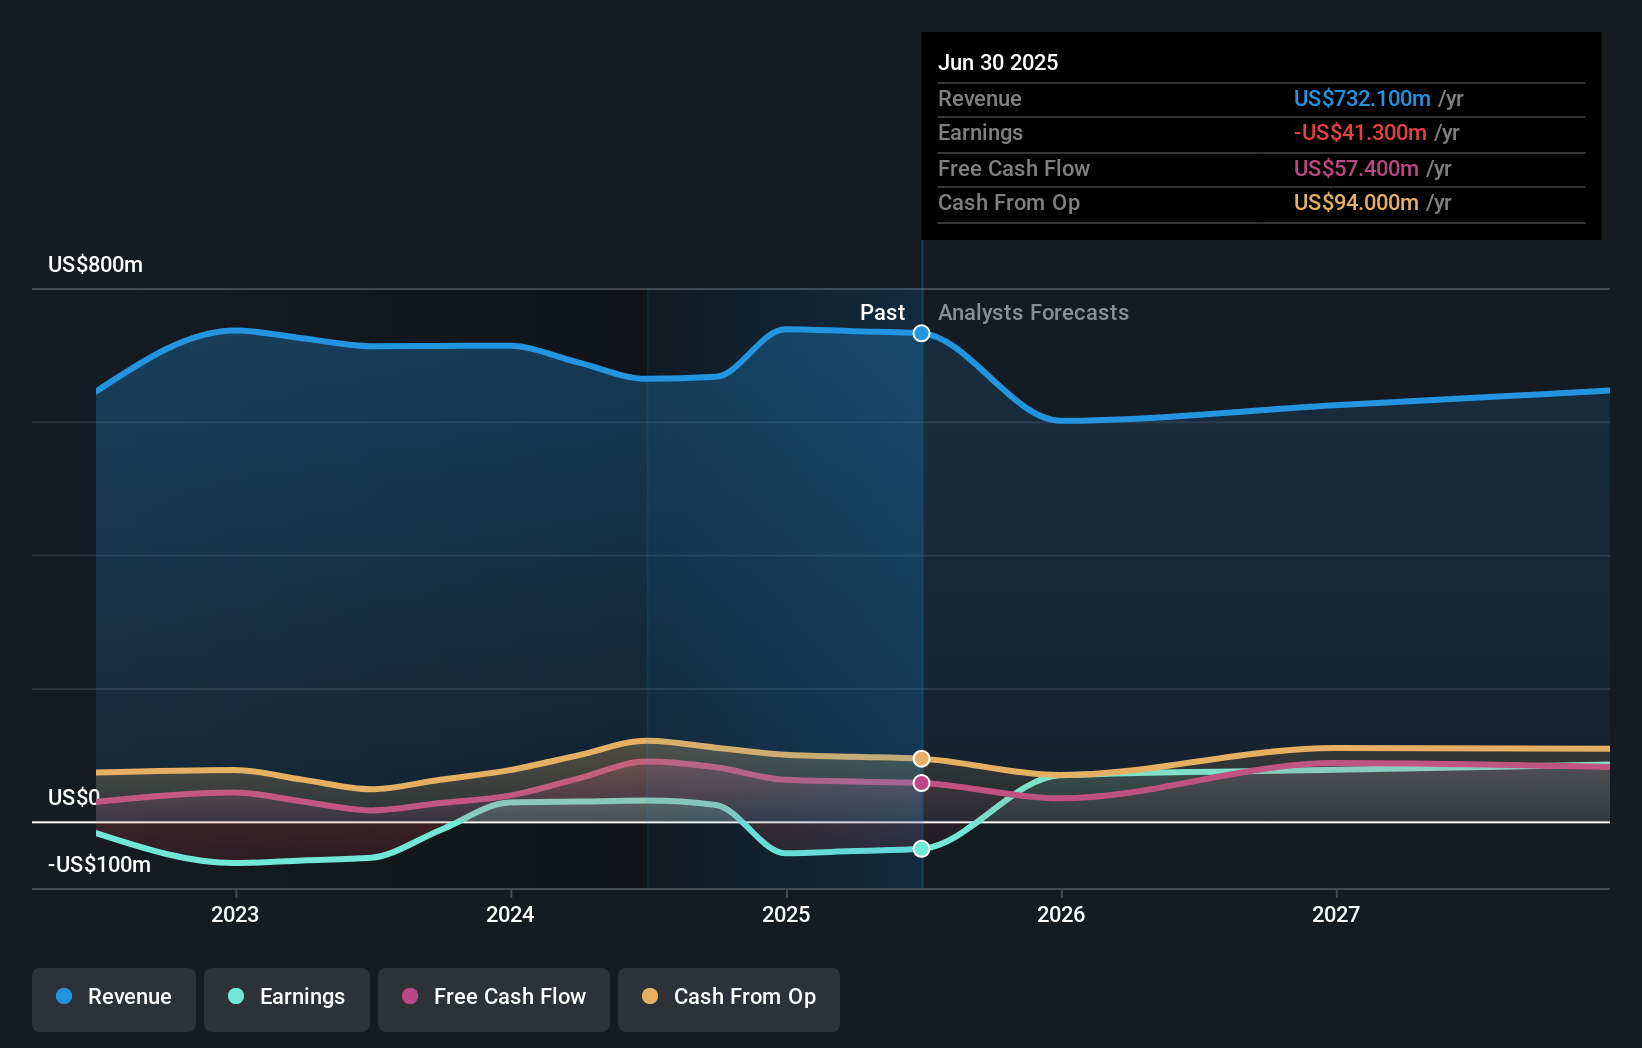This screenshot has width=1642, height=1048.
Task: Toggle the Cash From Op series visibility
Action: pos(728,997)
